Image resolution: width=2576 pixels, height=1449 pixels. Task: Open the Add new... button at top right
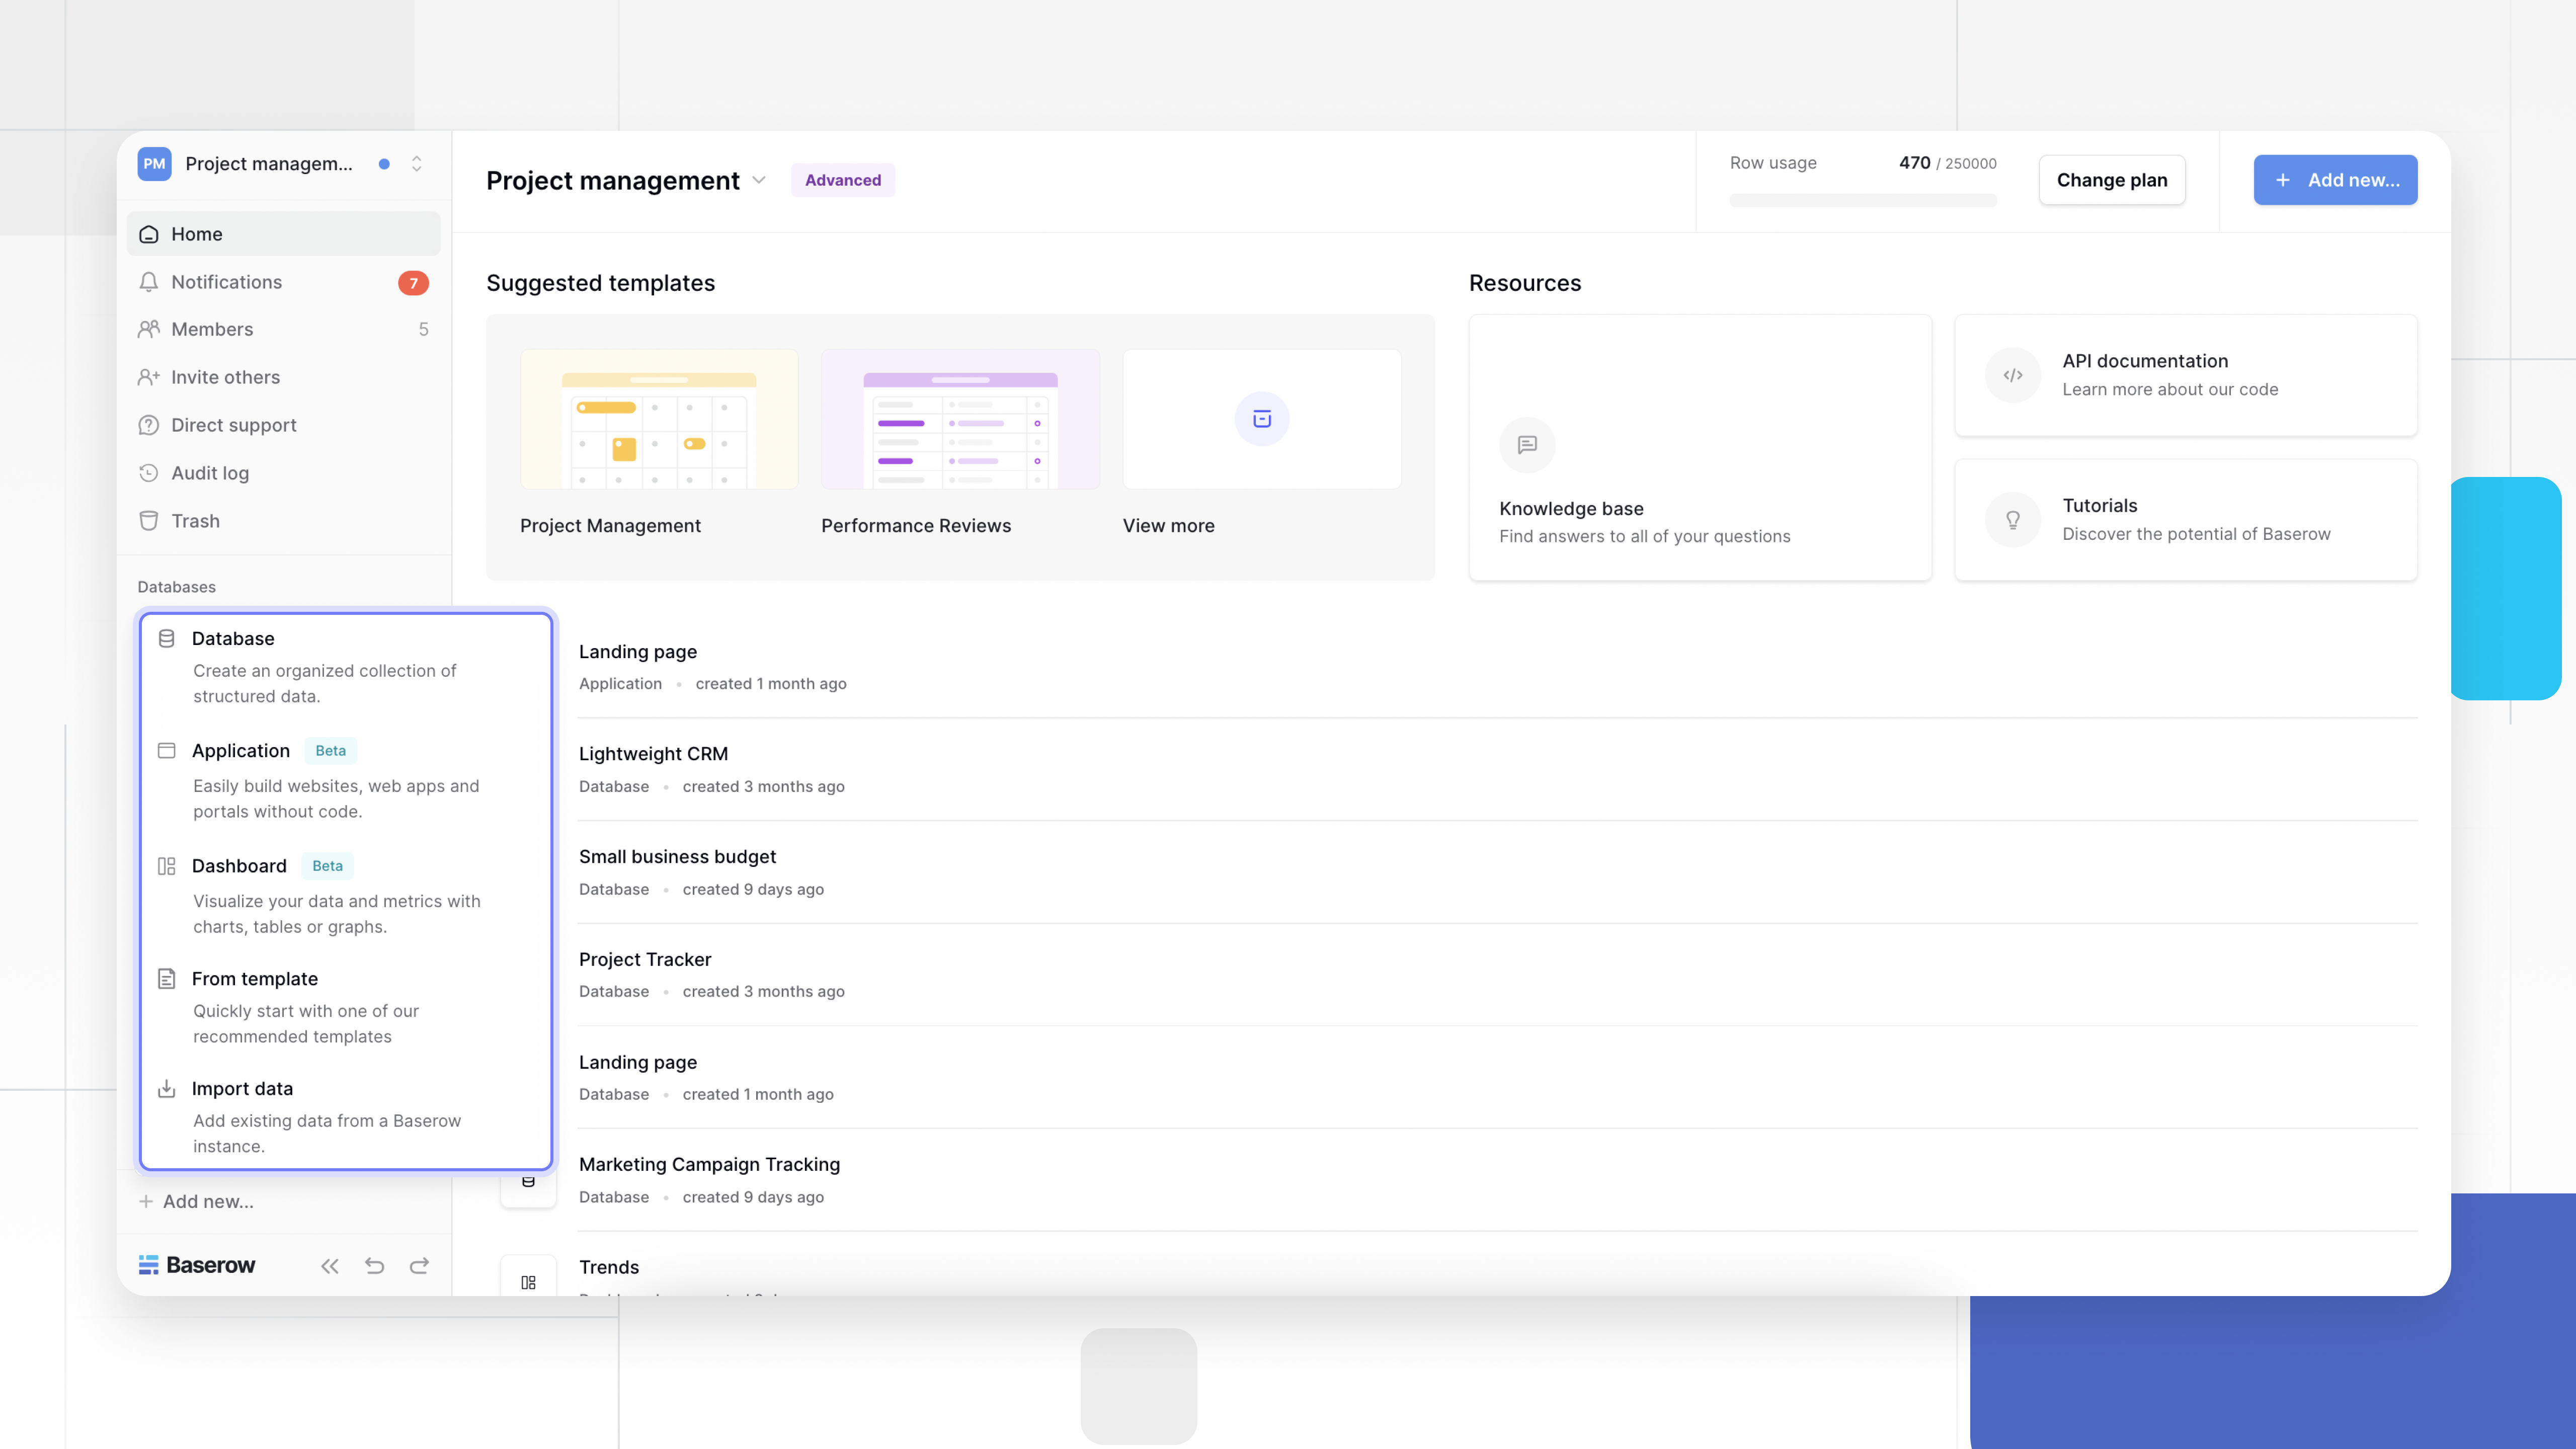(2334, 180)
